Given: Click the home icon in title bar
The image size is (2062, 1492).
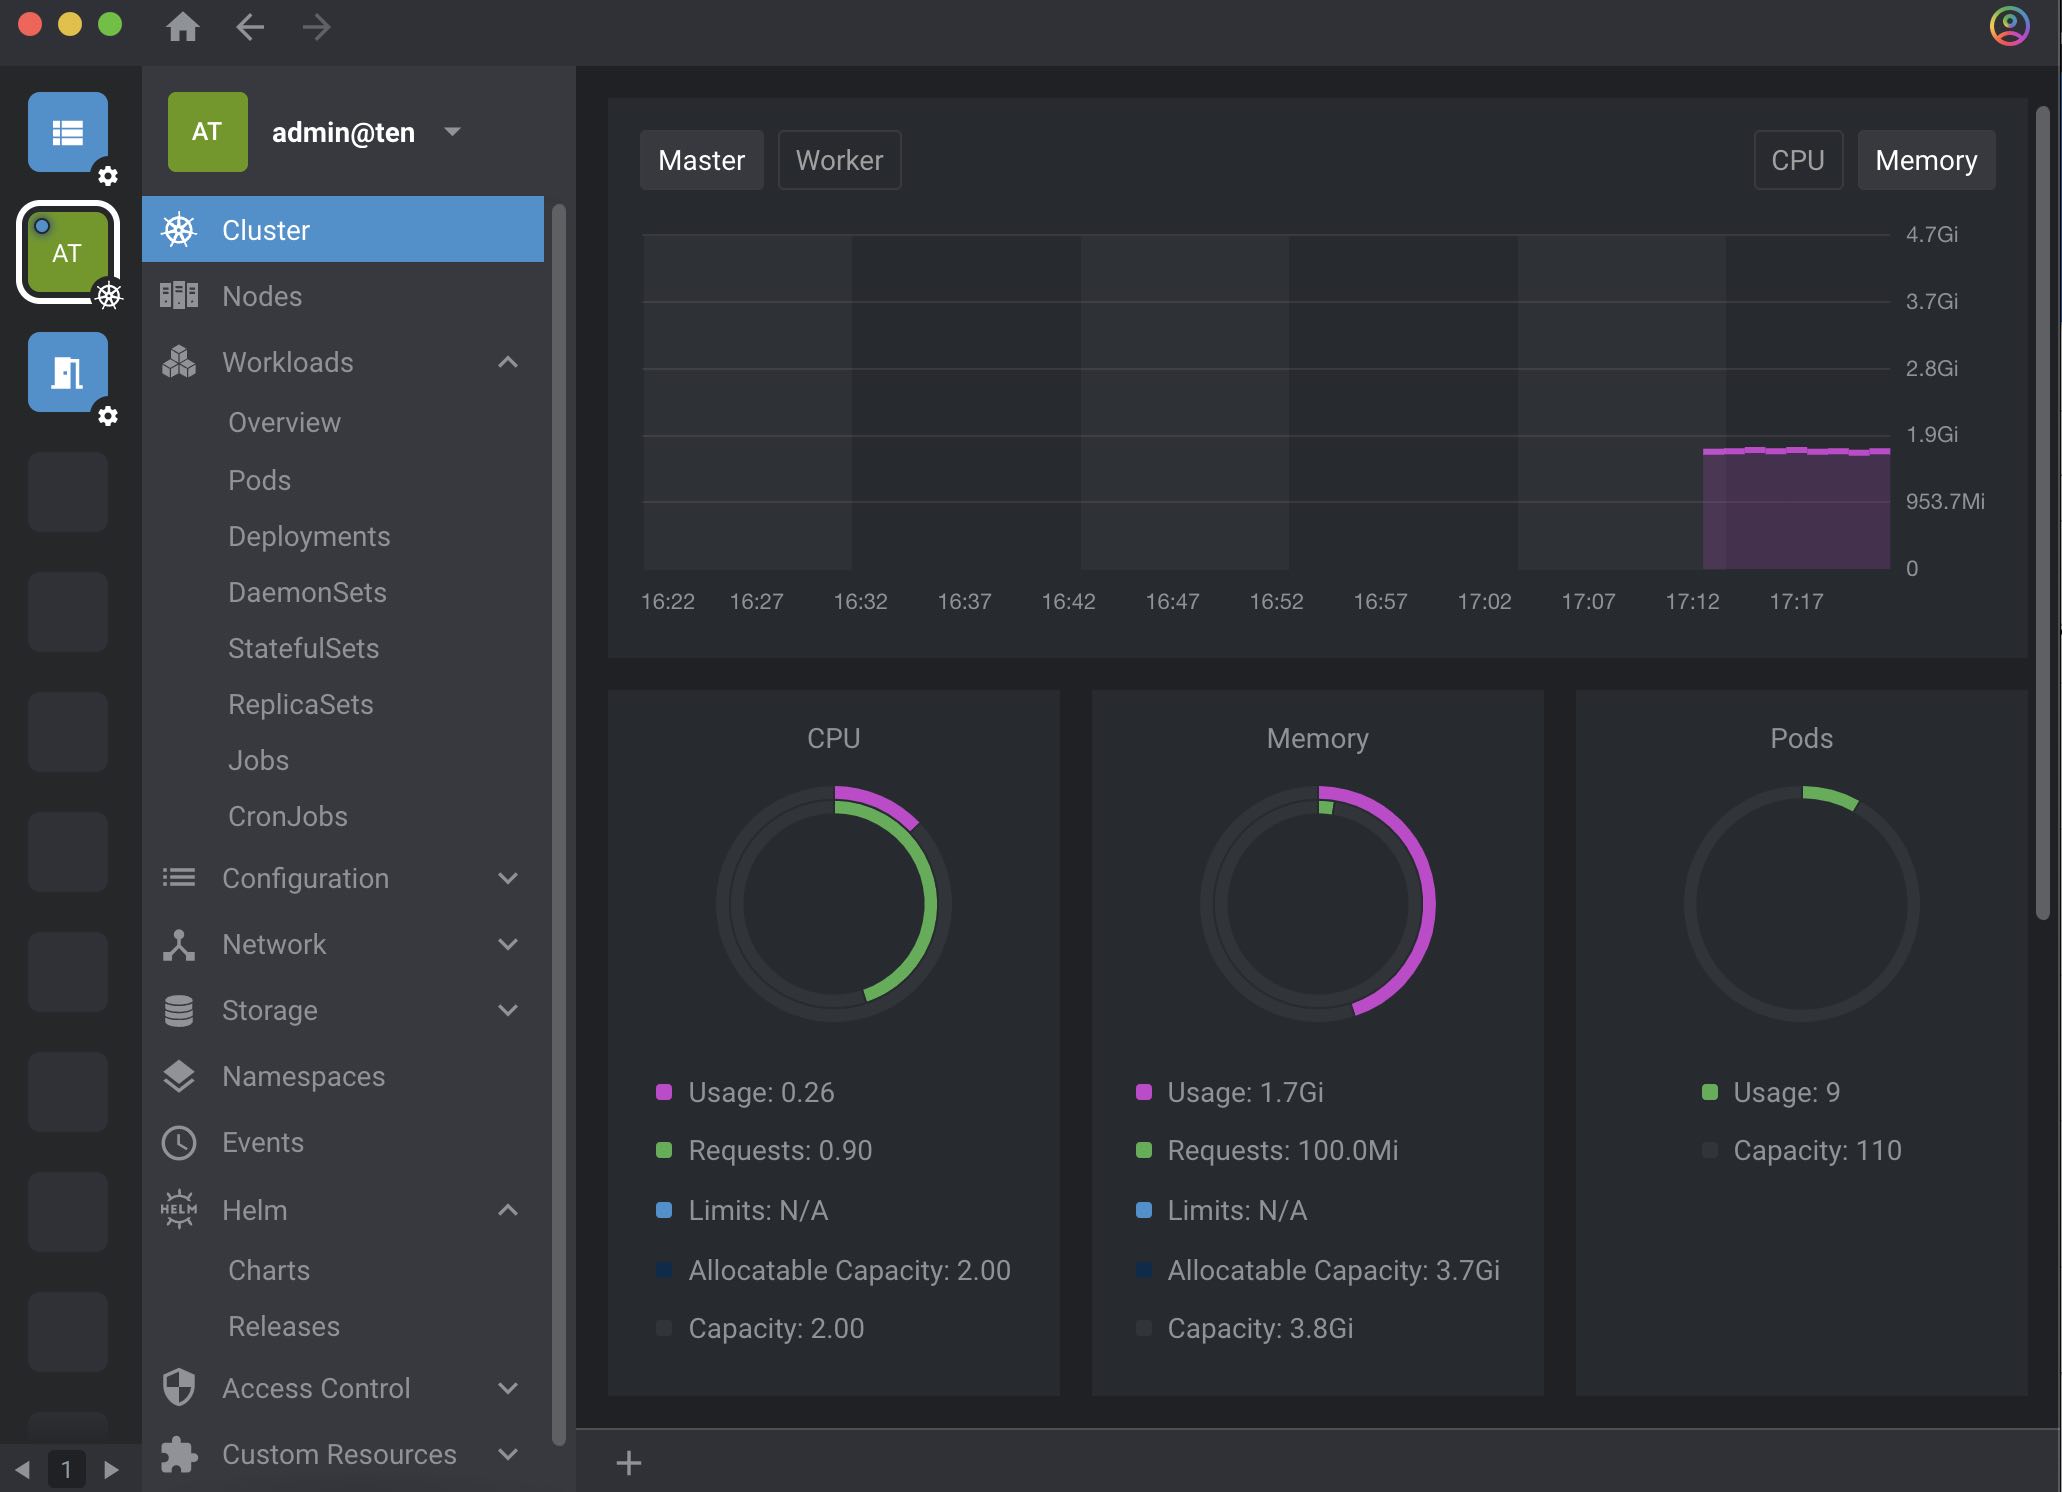Looking at the screenshot, I should coord(182,27).
